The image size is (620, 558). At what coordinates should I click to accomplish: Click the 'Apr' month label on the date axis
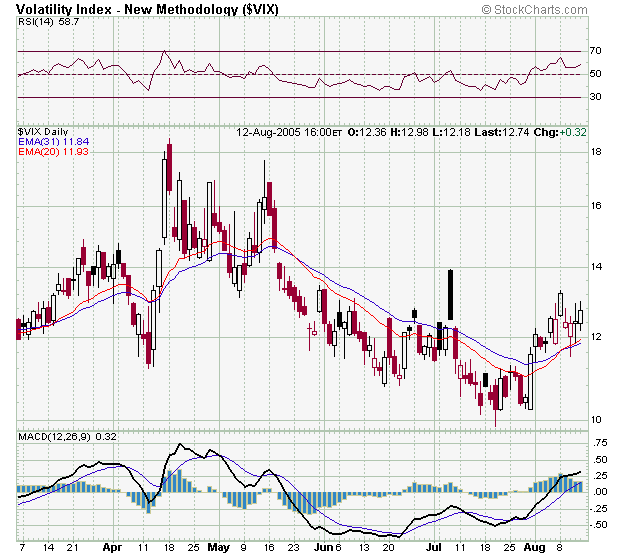pos(112,548)
